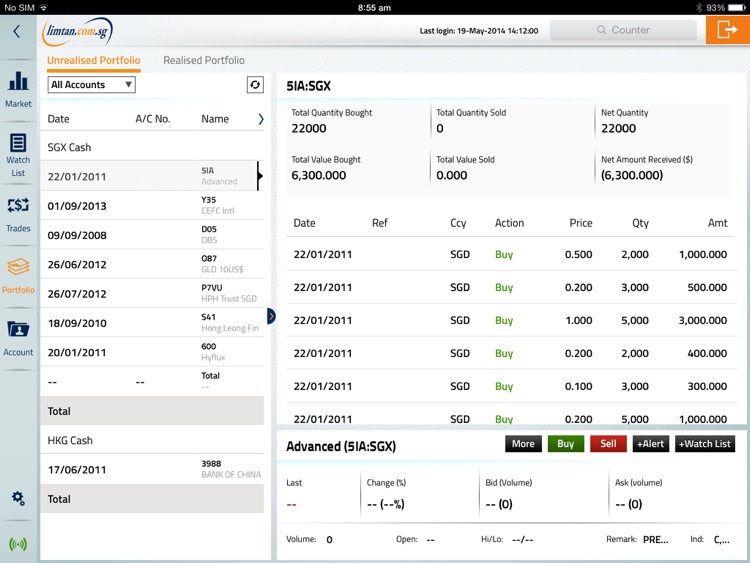
Task: Click the Name column header
Action: [x=215, y=119]
